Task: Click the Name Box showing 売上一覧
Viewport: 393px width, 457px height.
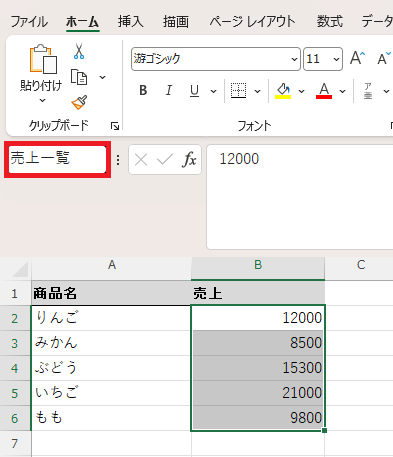Action: pos(57,159)
